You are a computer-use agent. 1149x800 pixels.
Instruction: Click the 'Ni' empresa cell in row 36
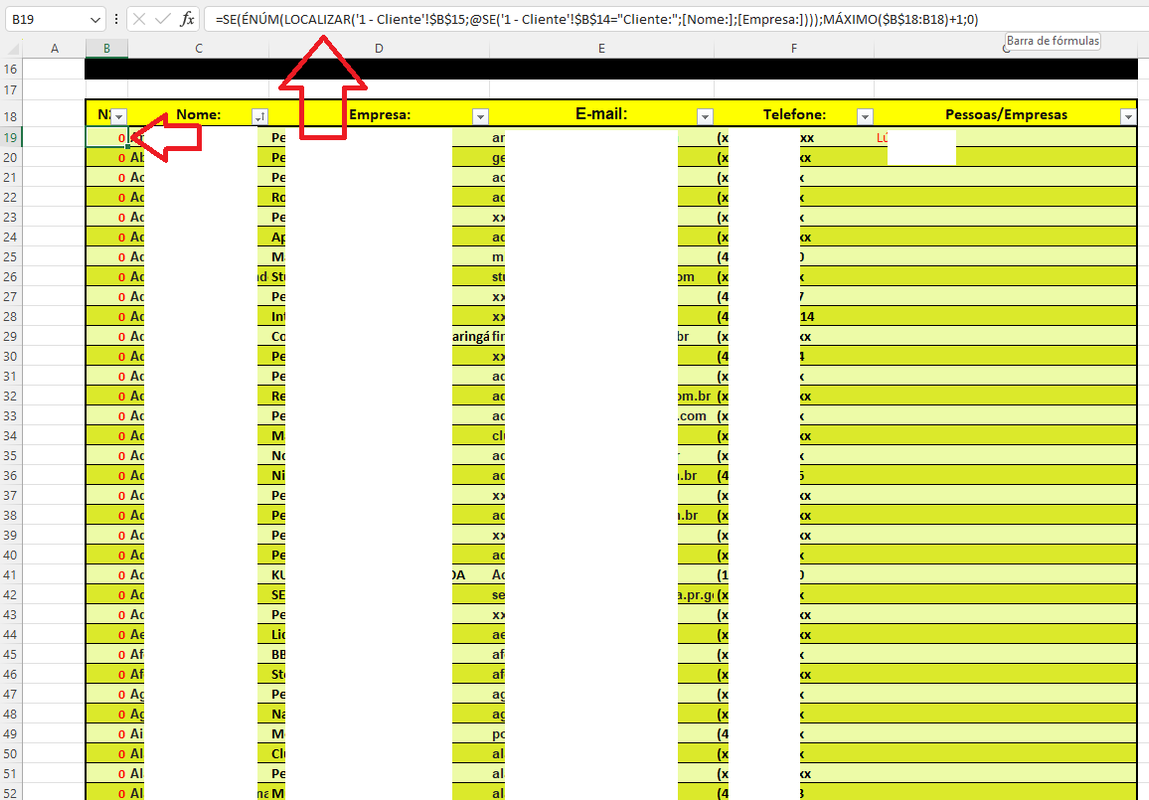point(379,475)
